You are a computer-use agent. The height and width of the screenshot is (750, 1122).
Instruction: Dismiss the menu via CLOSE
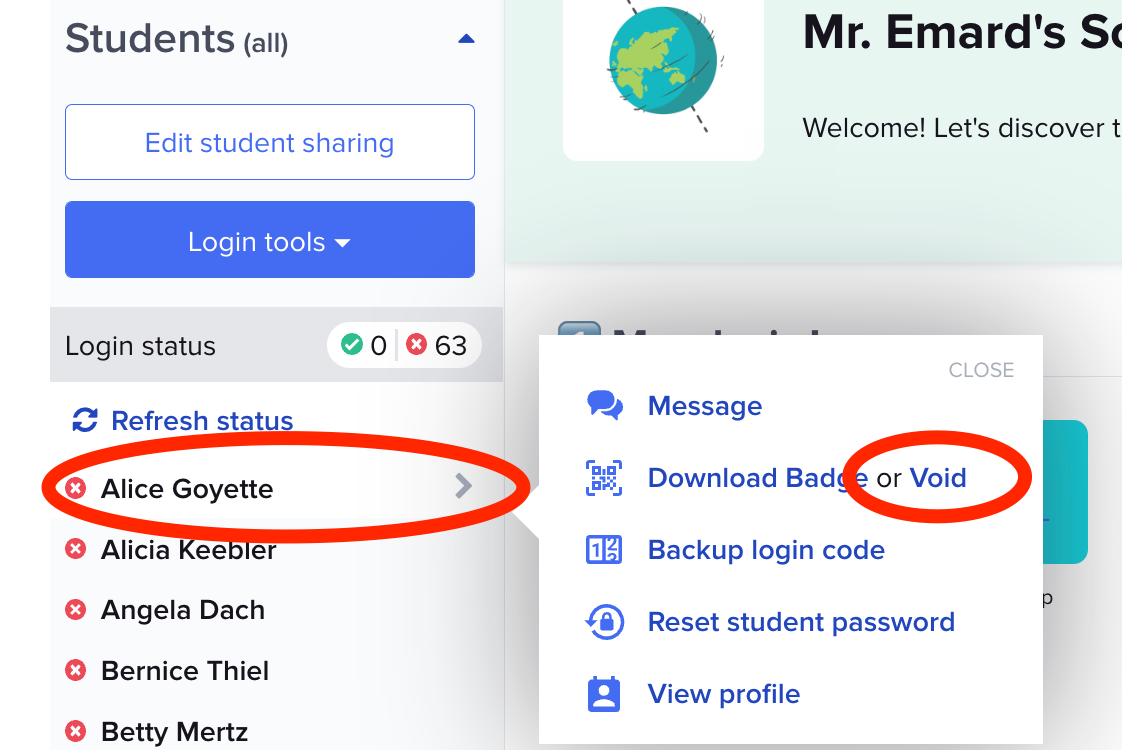click(981, 369)
